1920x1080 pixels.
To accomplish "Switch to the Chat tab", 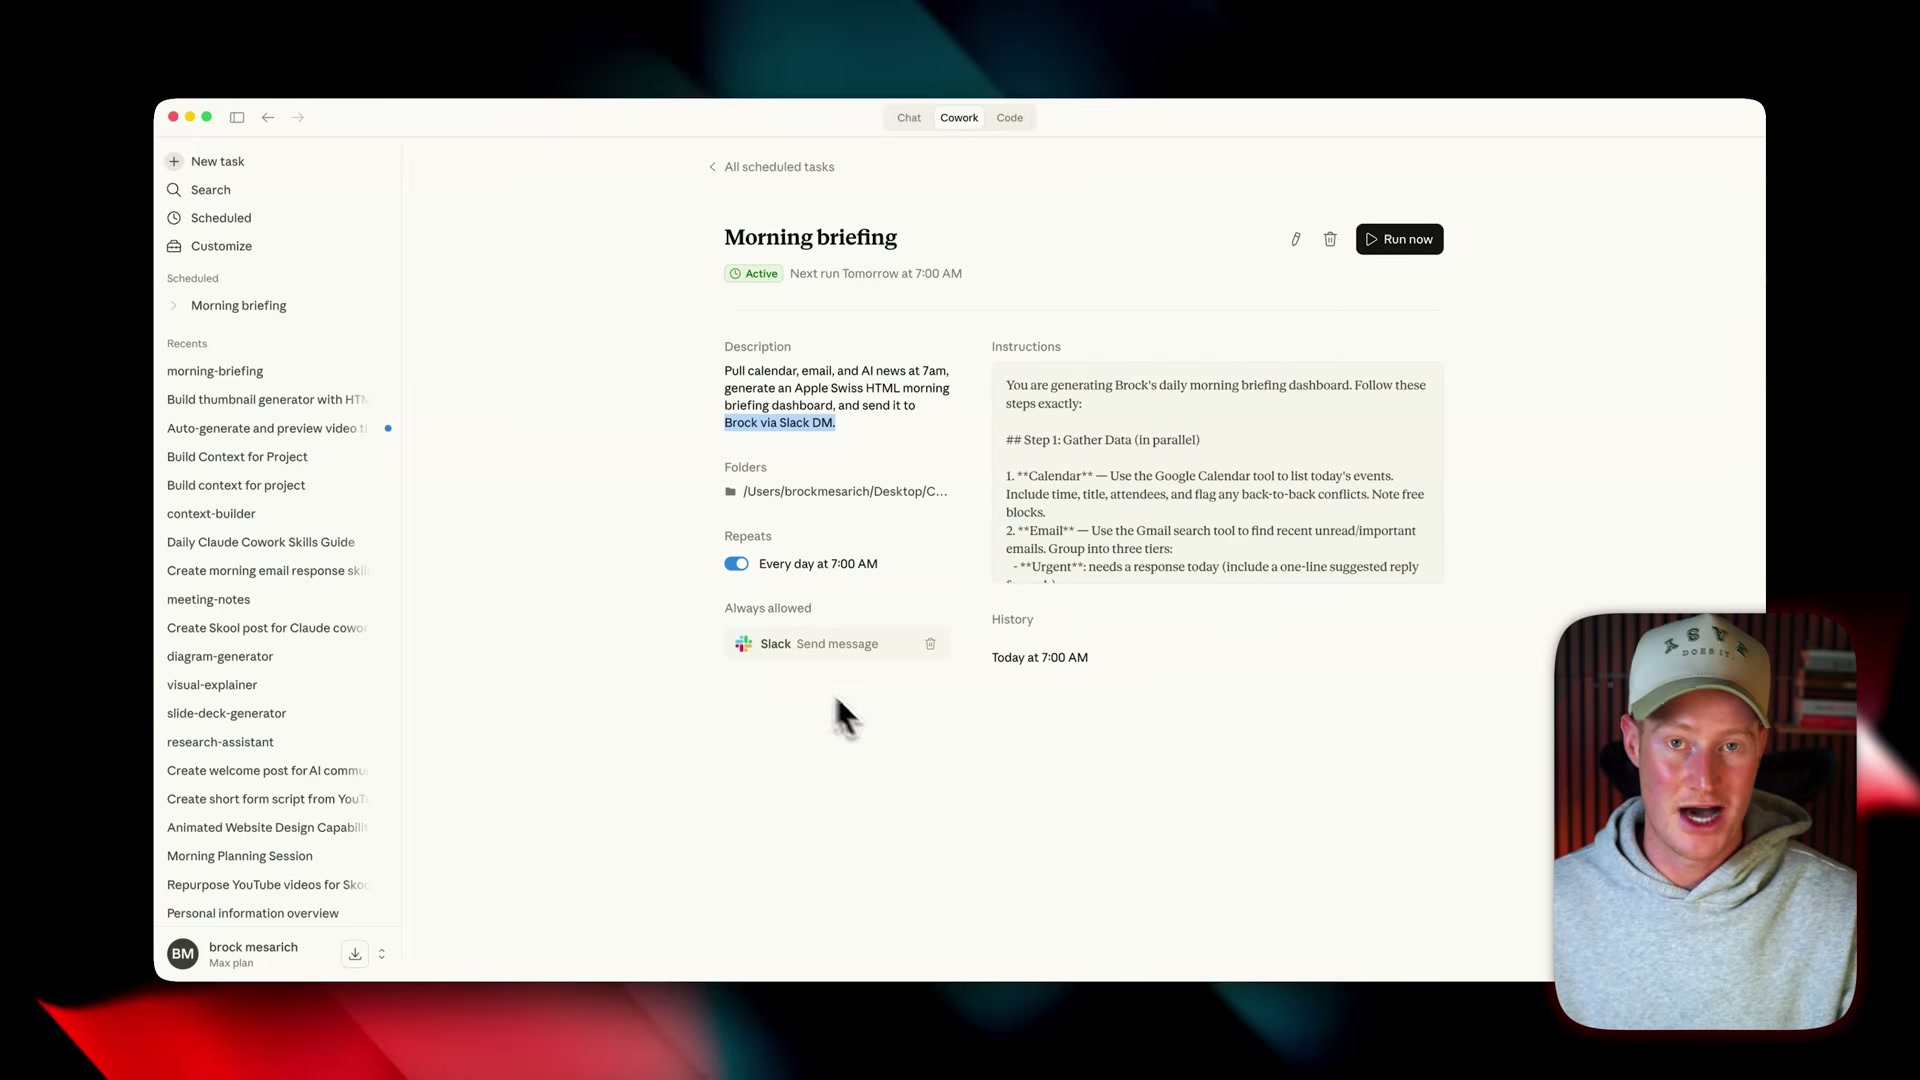I will (908, 118).
